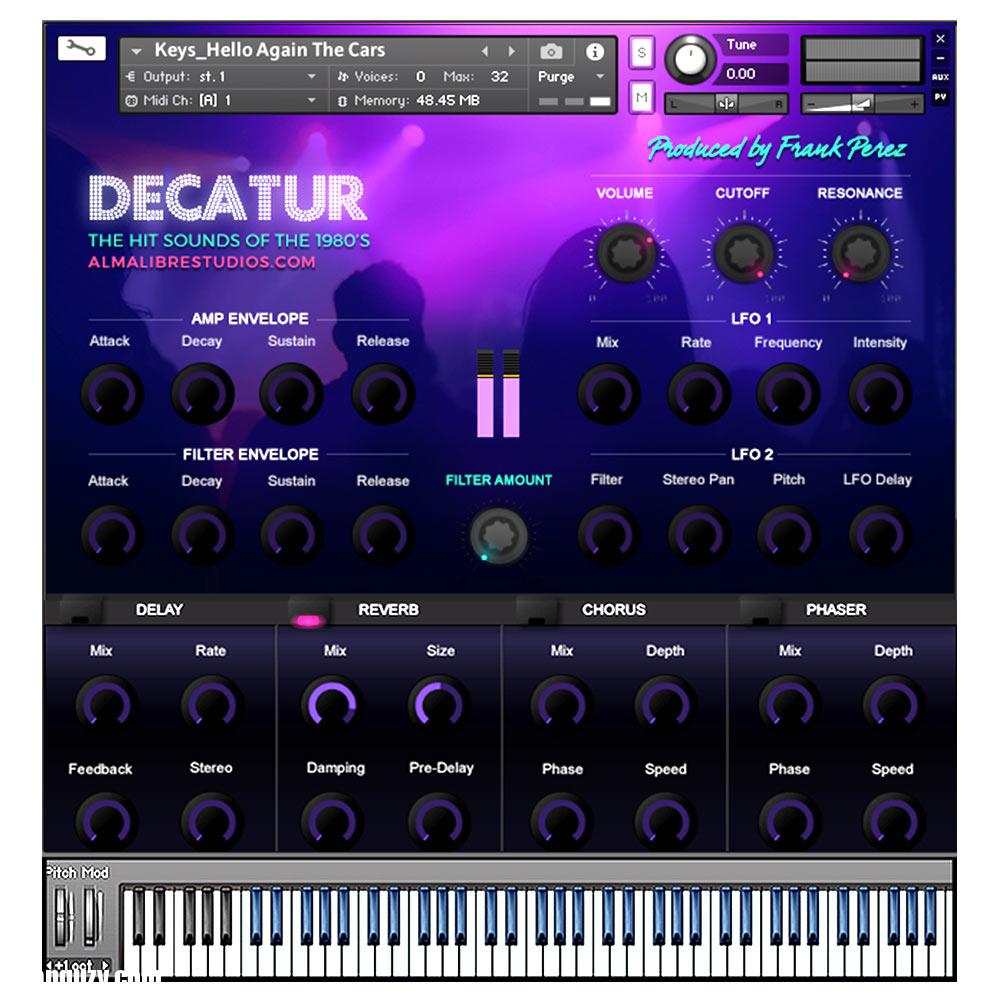Click the LFO 2 Pitch knob
This screenshot has height=1000, width=1000.
click(x=788, y=535)
